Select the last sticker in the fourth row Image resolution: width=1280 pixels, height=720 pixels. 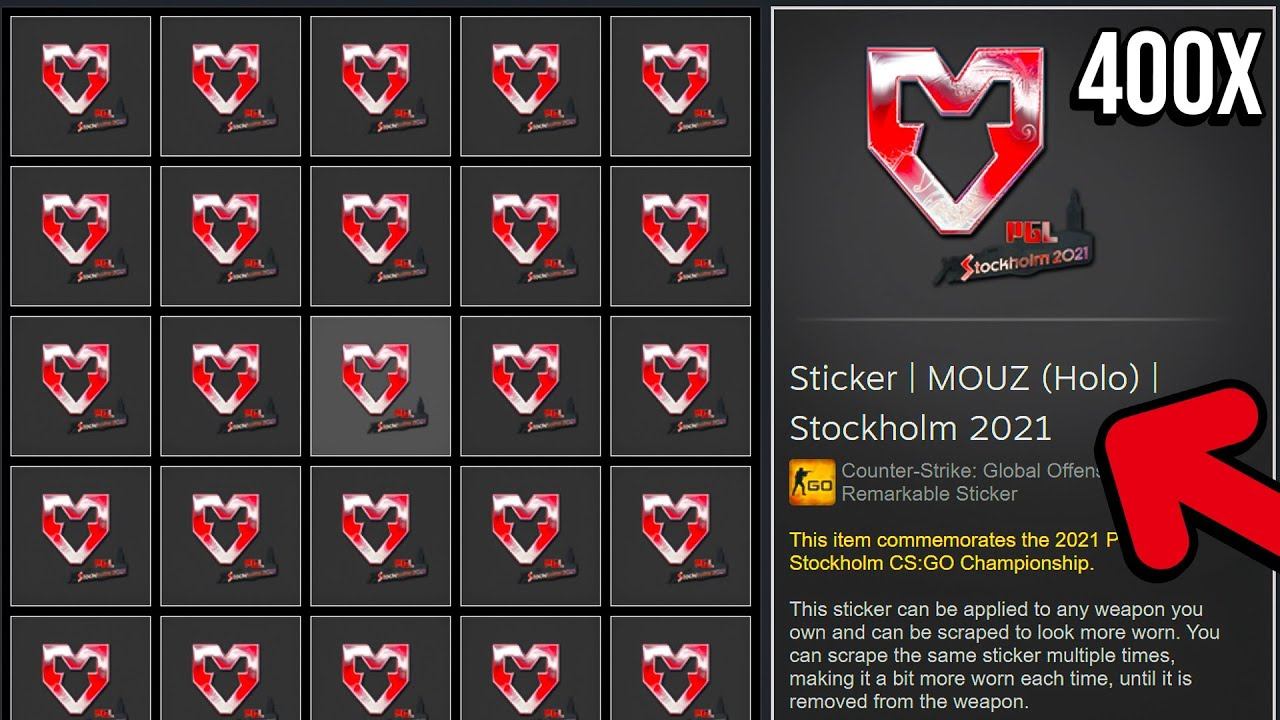point(680,536)
